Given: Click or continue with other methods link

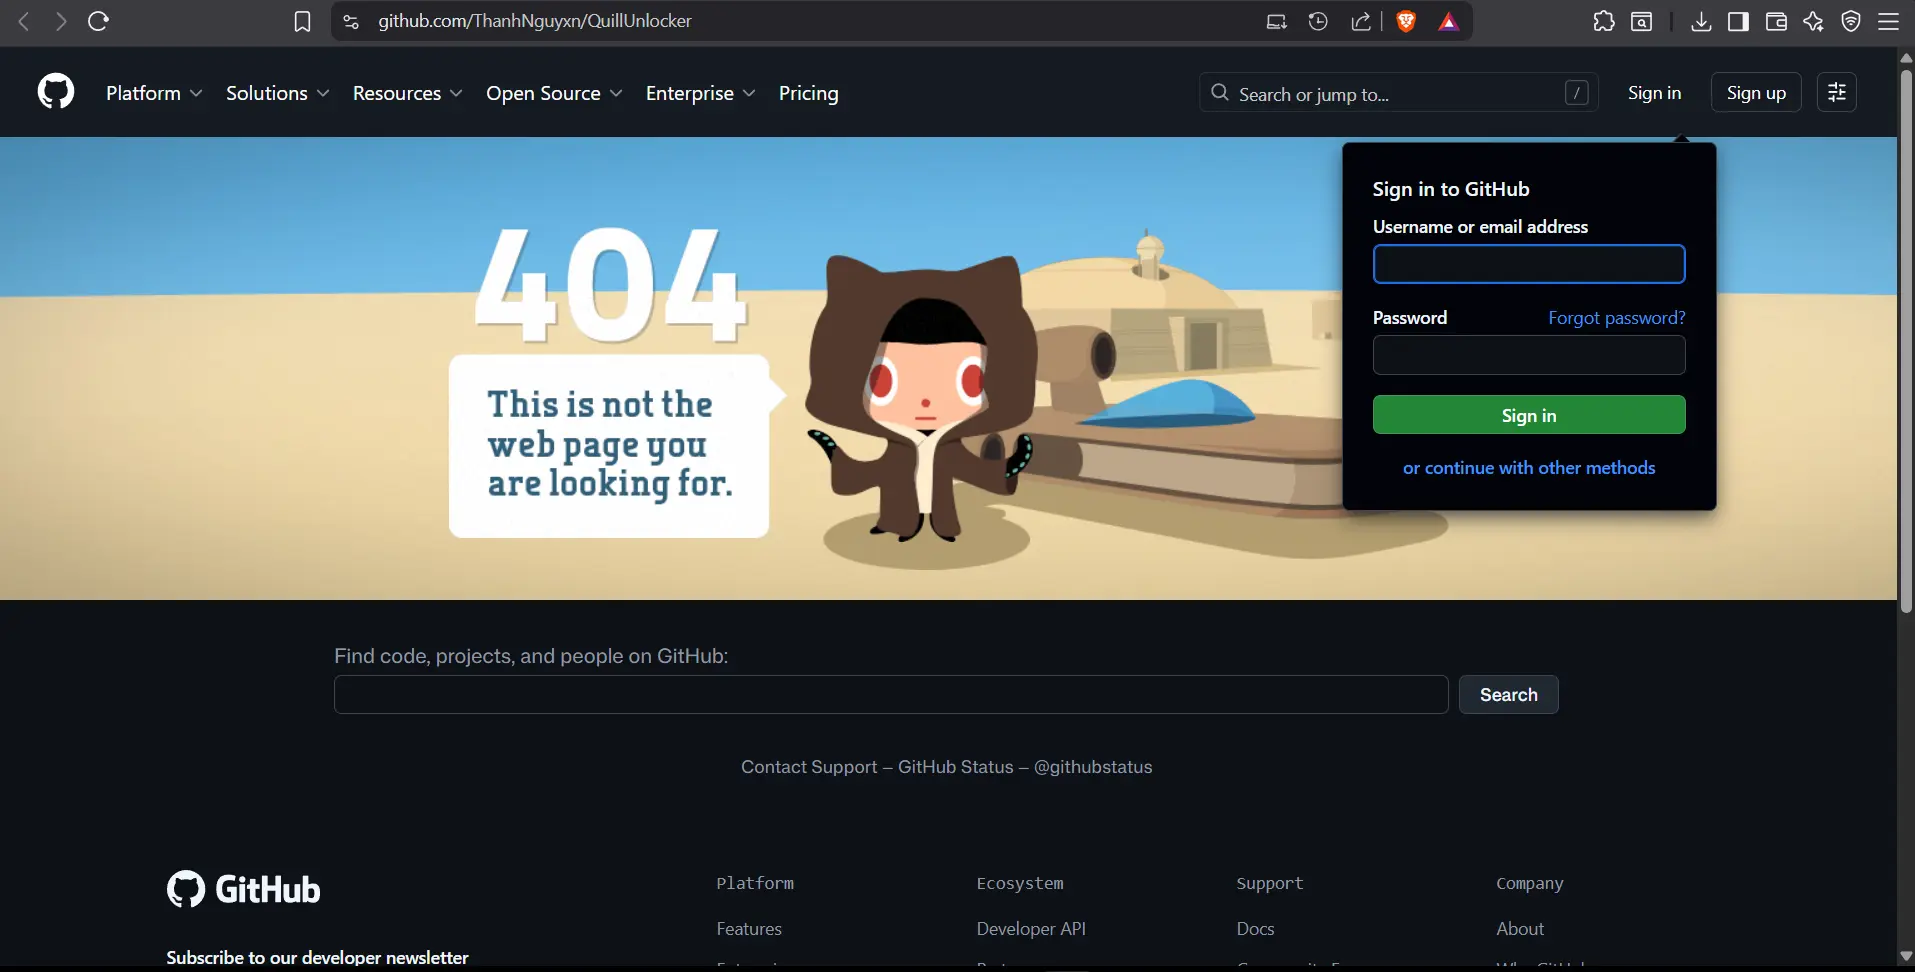Looking at the screenshot, I should coord(1529,468).
